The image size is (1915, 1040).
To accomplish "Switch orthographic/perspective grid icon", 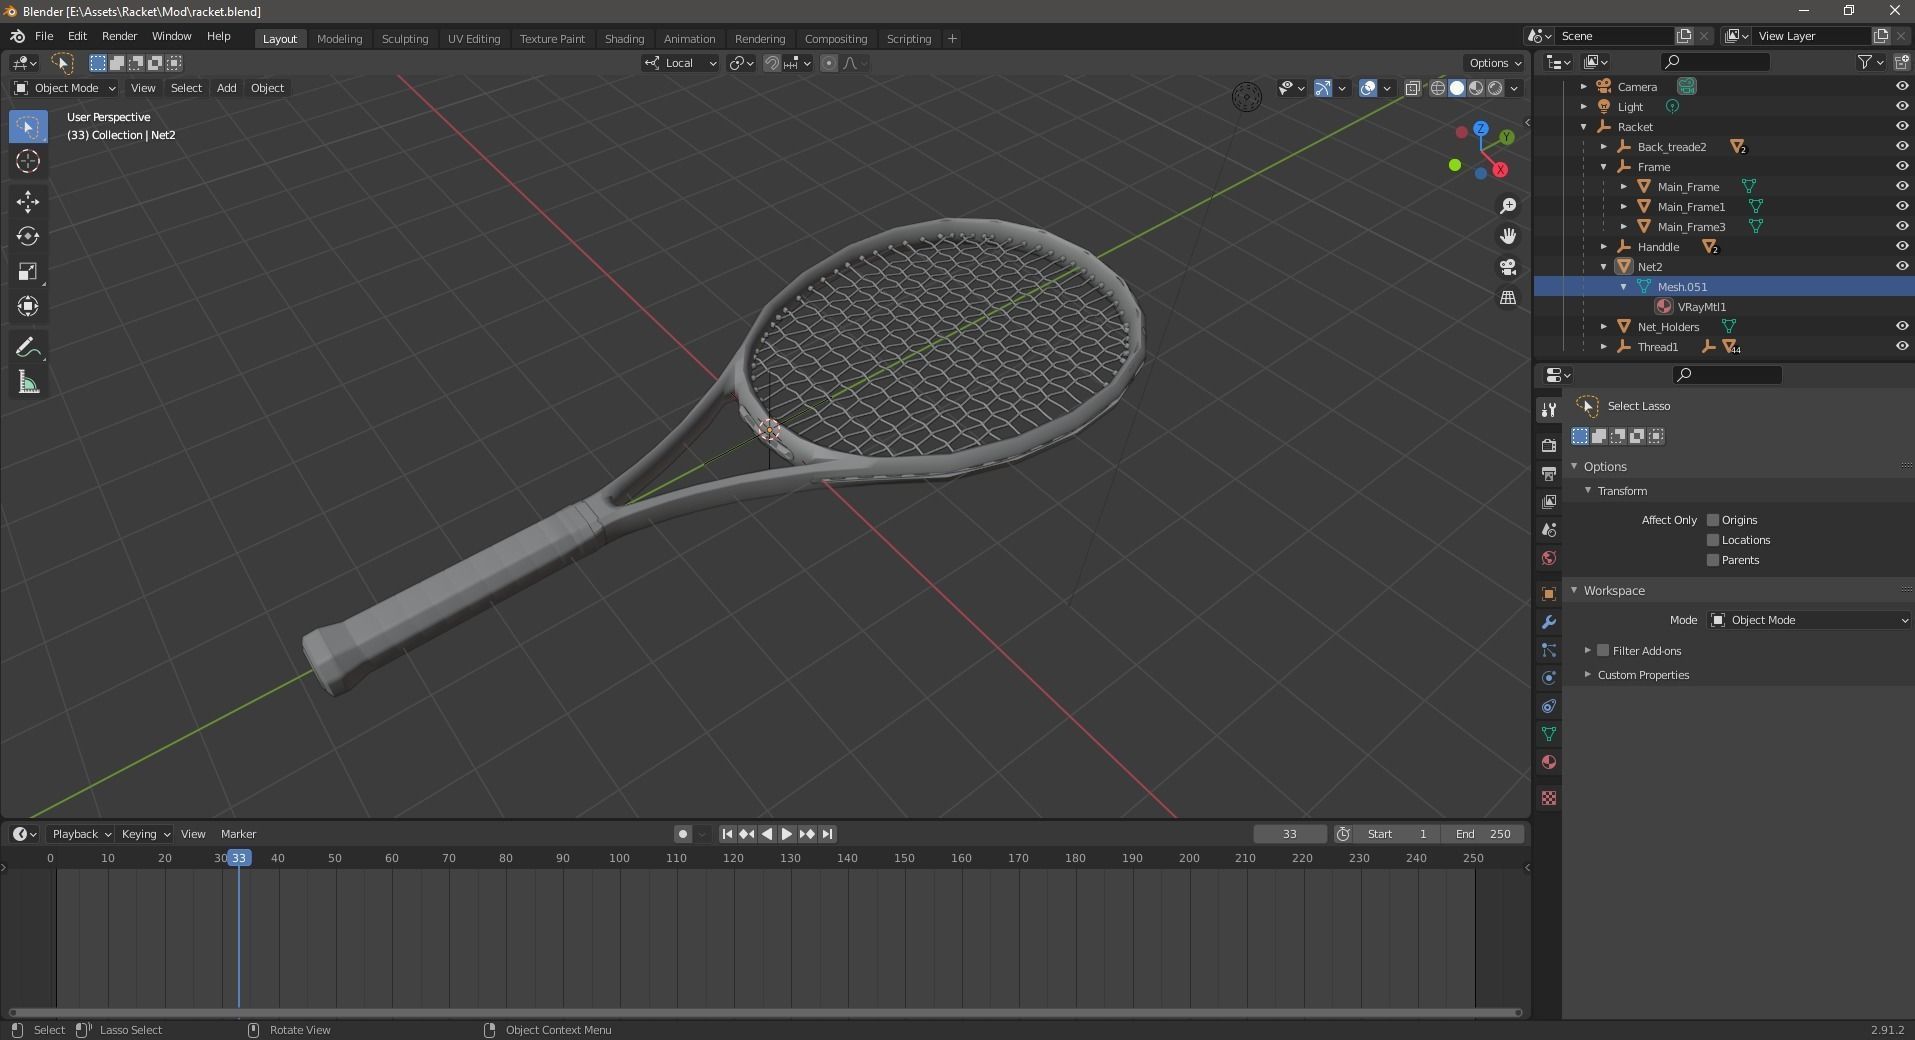I will coord(1508,298).
